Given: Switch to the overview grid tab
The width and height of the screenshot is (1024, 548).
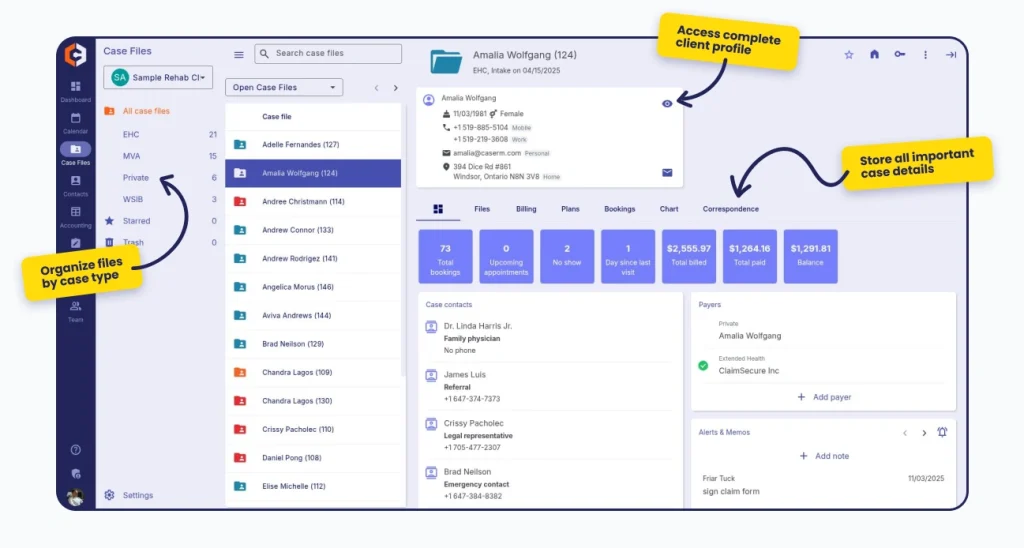Looking at the screenshot, I should 438,209.
